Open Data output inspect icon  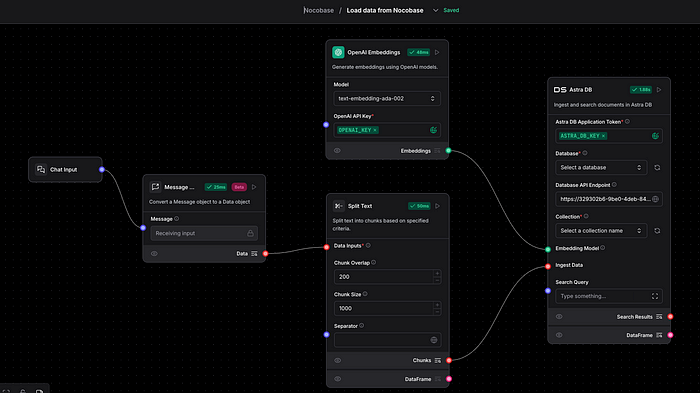[254, 254]
